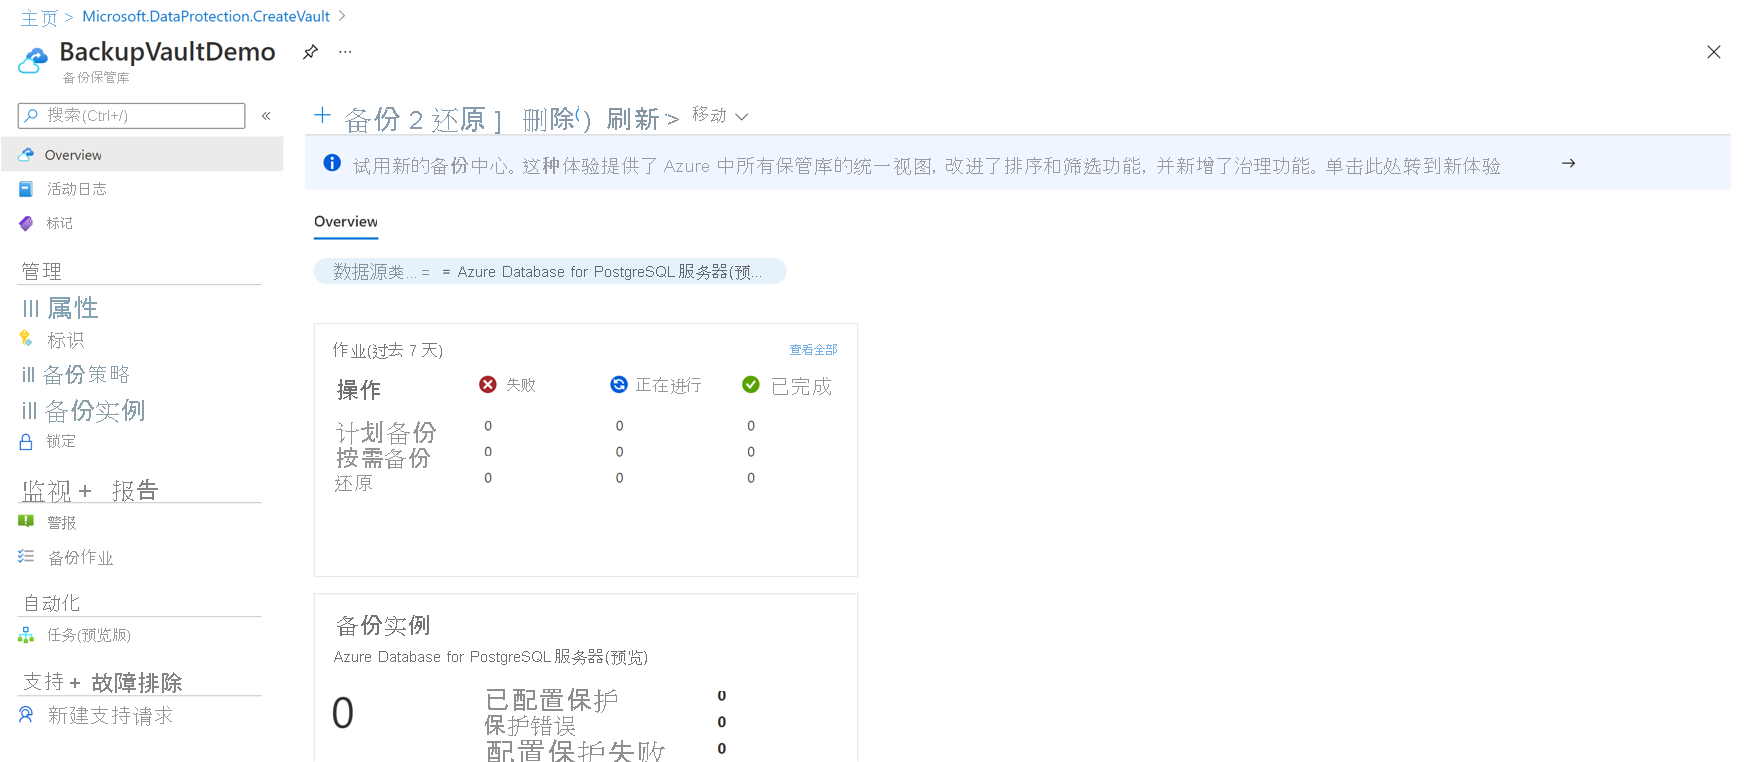The height and width of the screenshot is (762, 1749).
Task: Click the 备份策略 bars icon
Action: [x=29, y=375]
